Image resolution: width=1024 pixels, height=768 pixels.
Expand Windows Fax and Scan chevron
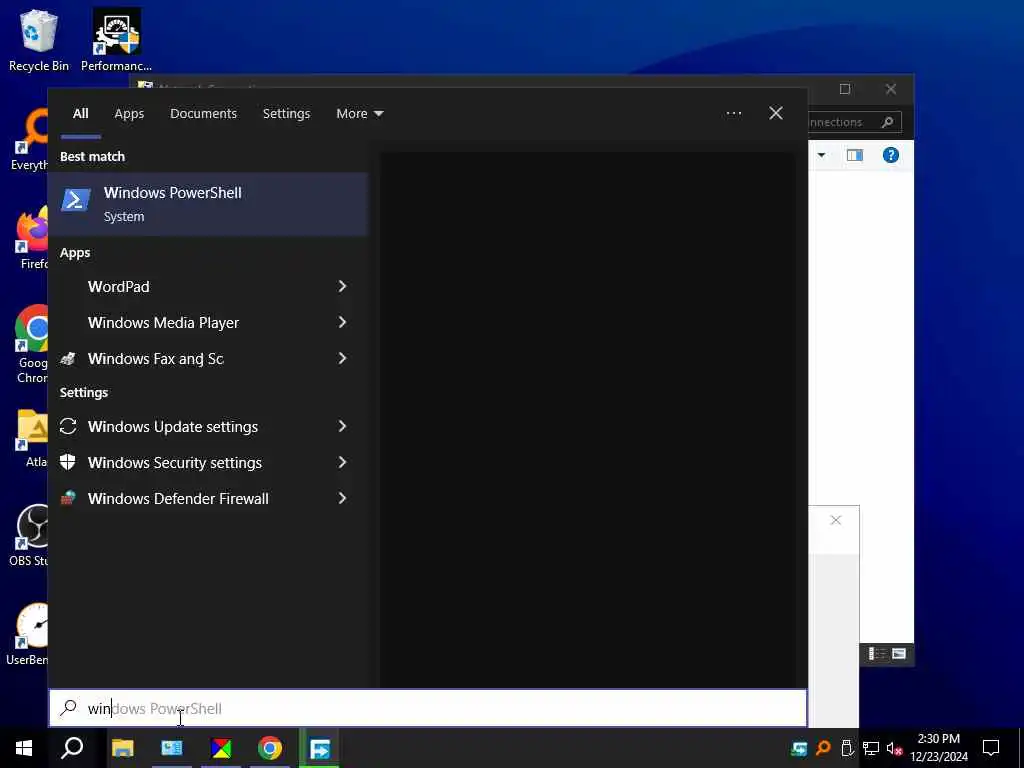(x=342, y=358)
